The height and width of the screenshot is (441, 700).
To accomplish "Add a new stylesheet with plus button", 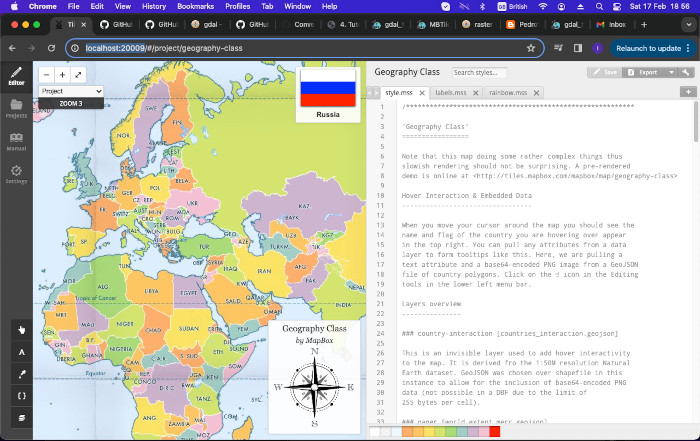I will (688, 92).
